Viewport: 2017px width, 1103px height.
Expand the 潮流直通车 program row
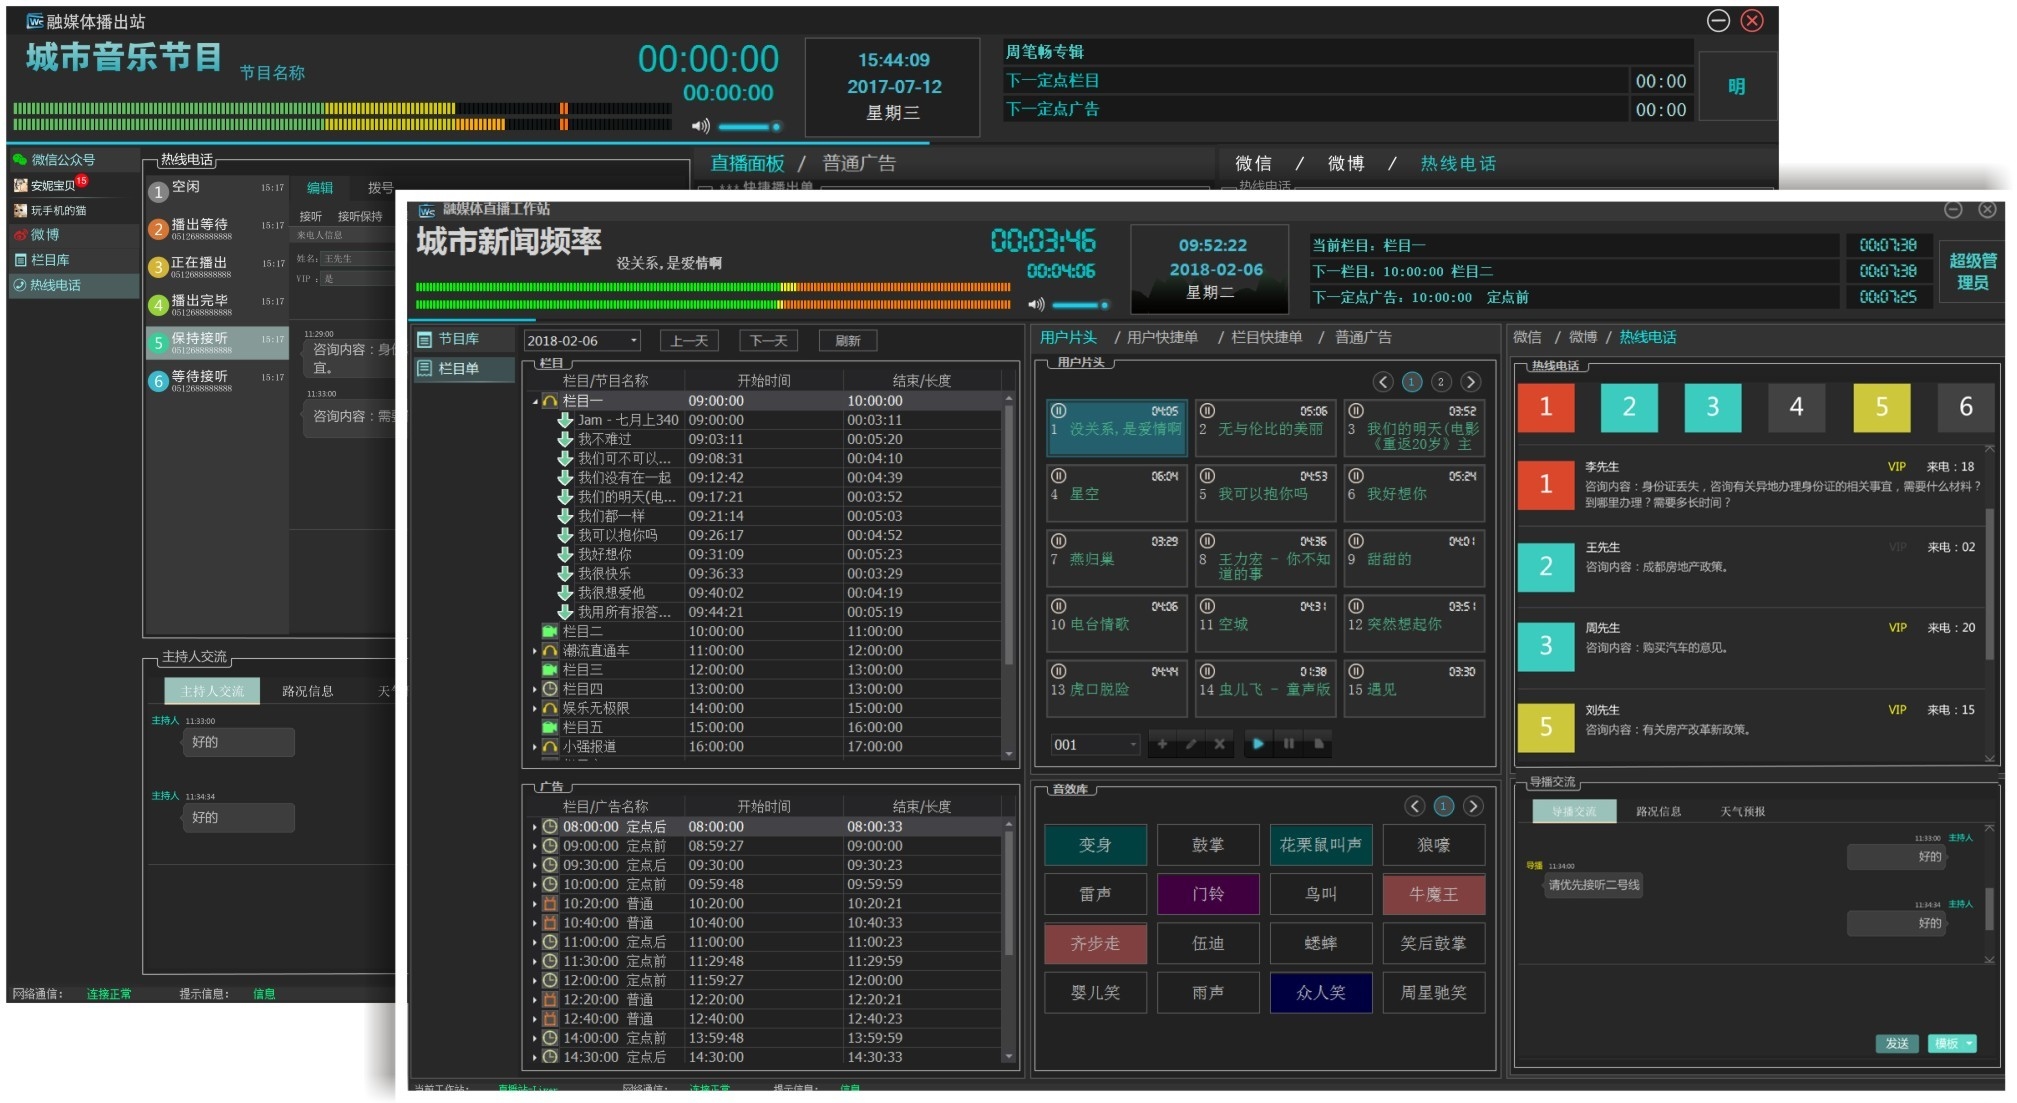click(x=535, y=651)
